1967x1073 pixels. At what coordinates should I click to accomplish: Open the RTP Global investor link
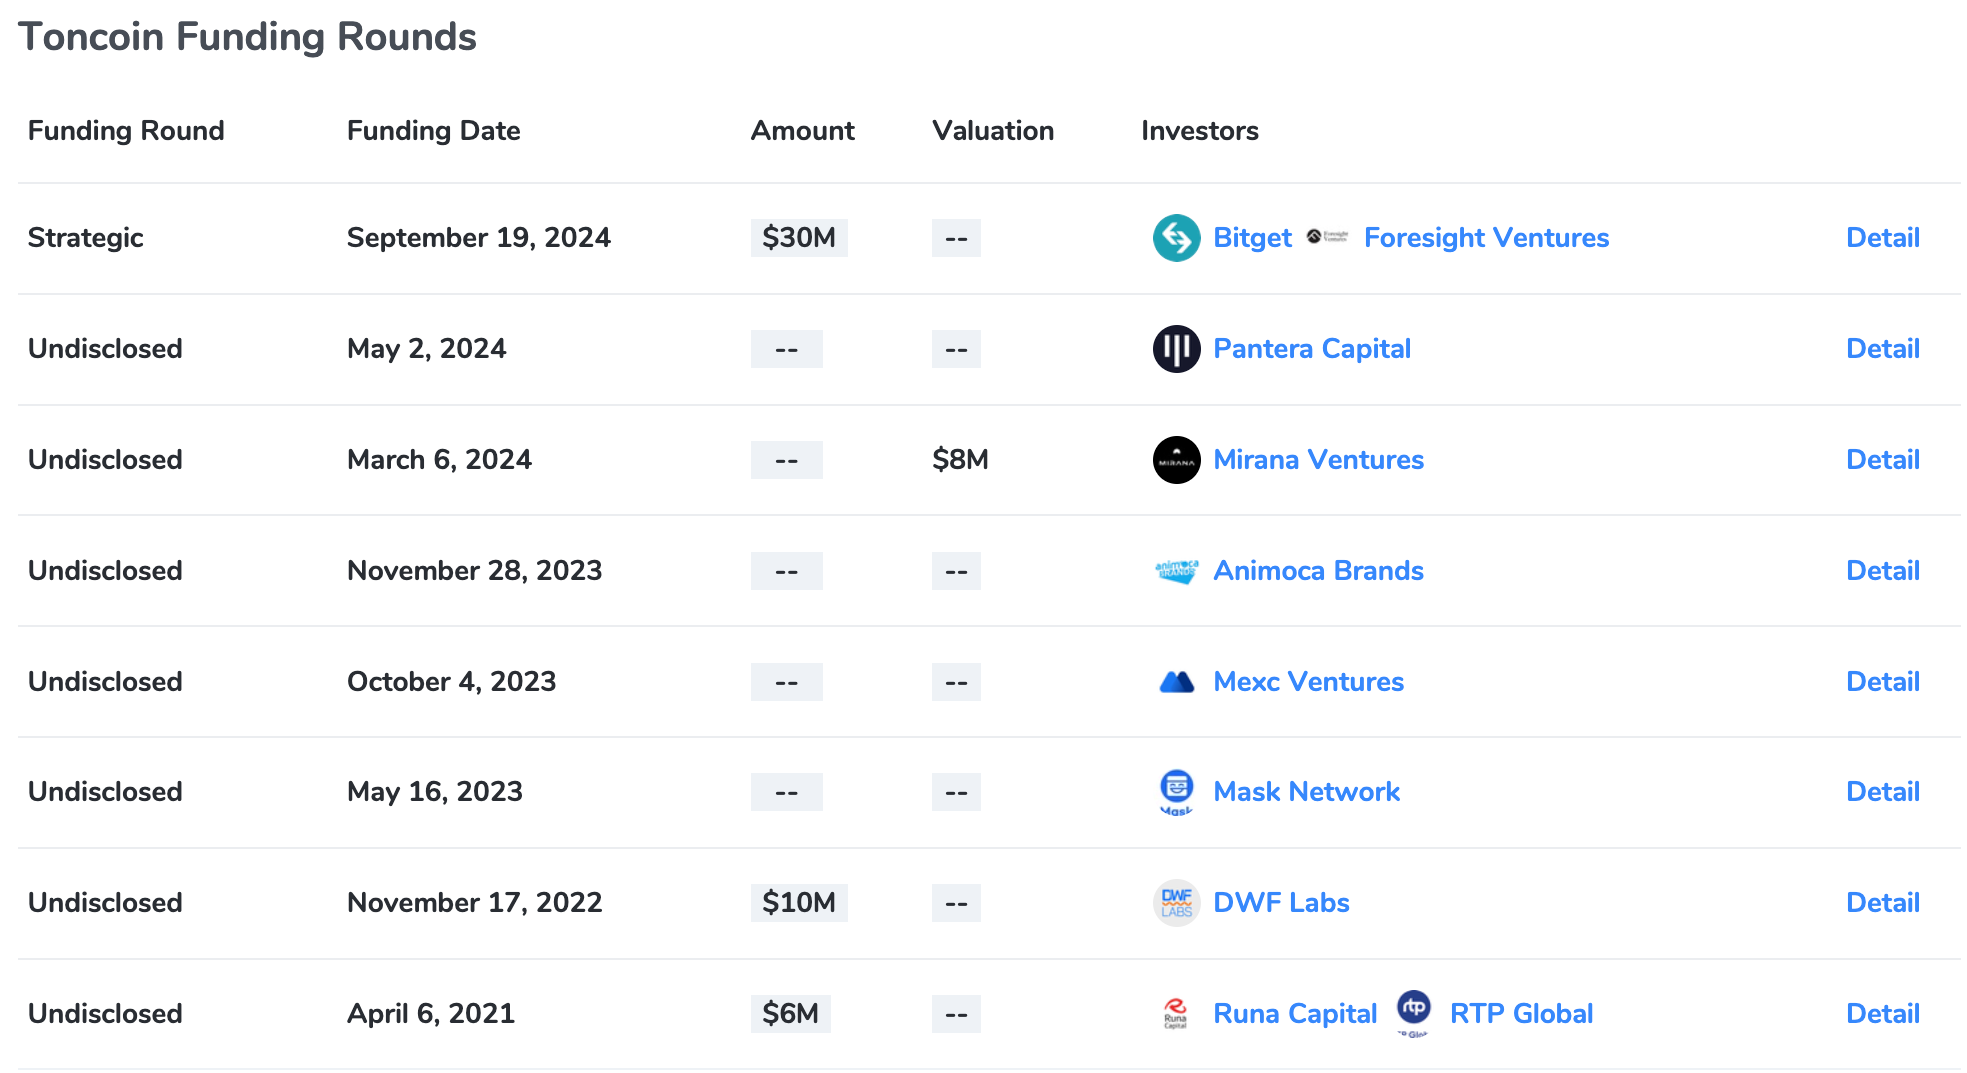pos(1520,1014)
